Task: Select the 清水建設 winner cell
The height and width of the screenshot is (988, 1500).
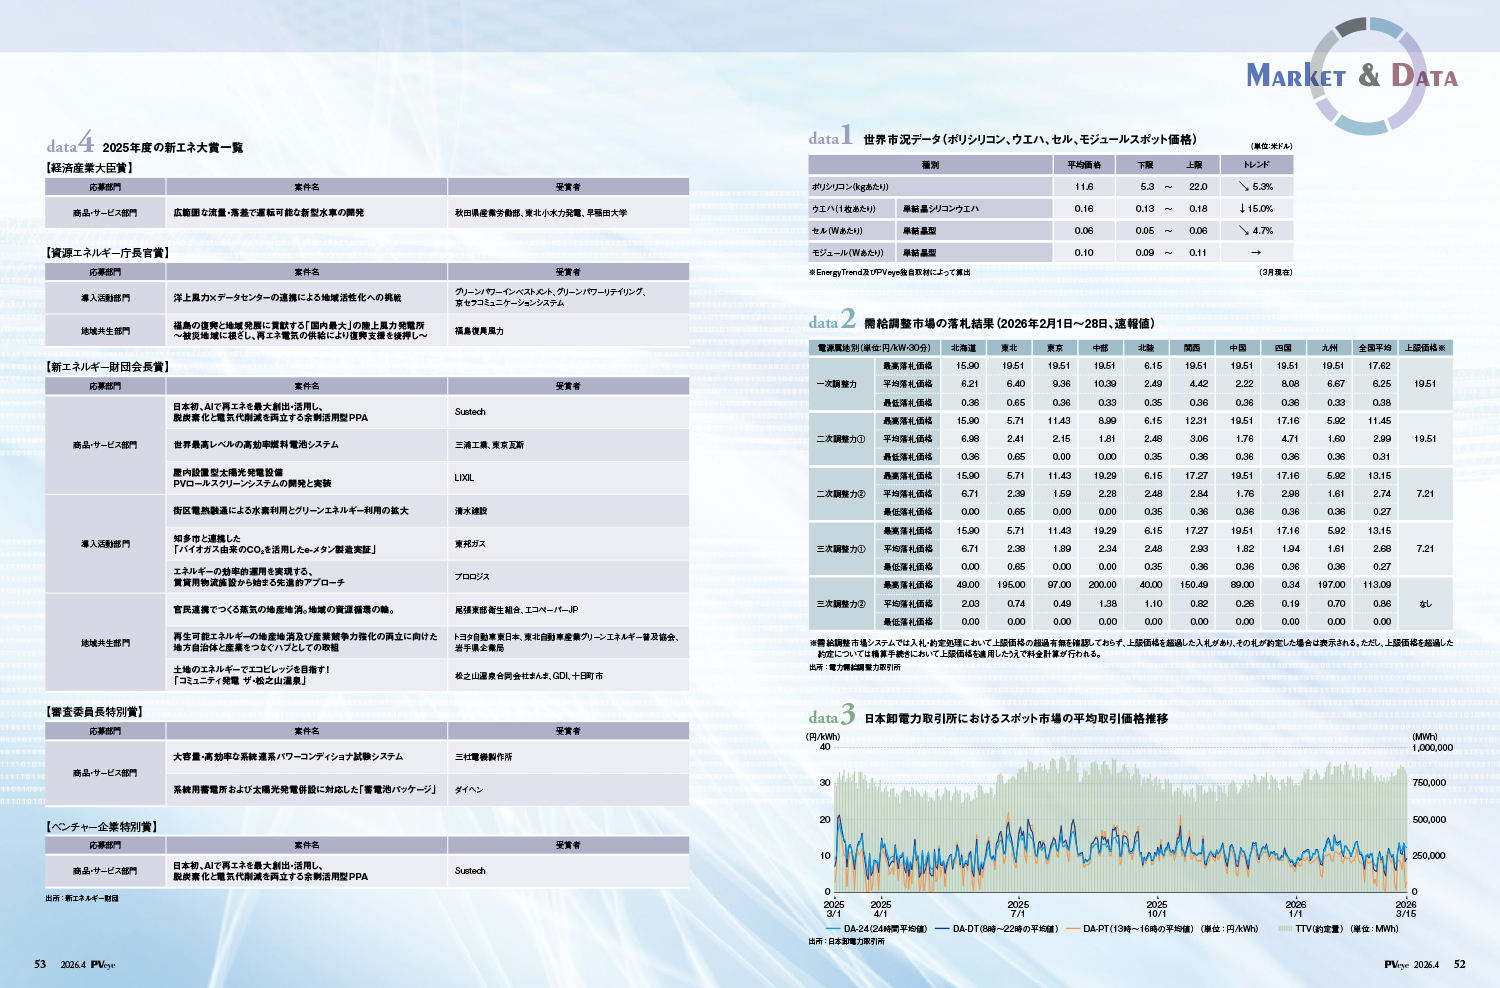Action: [471, 511]
